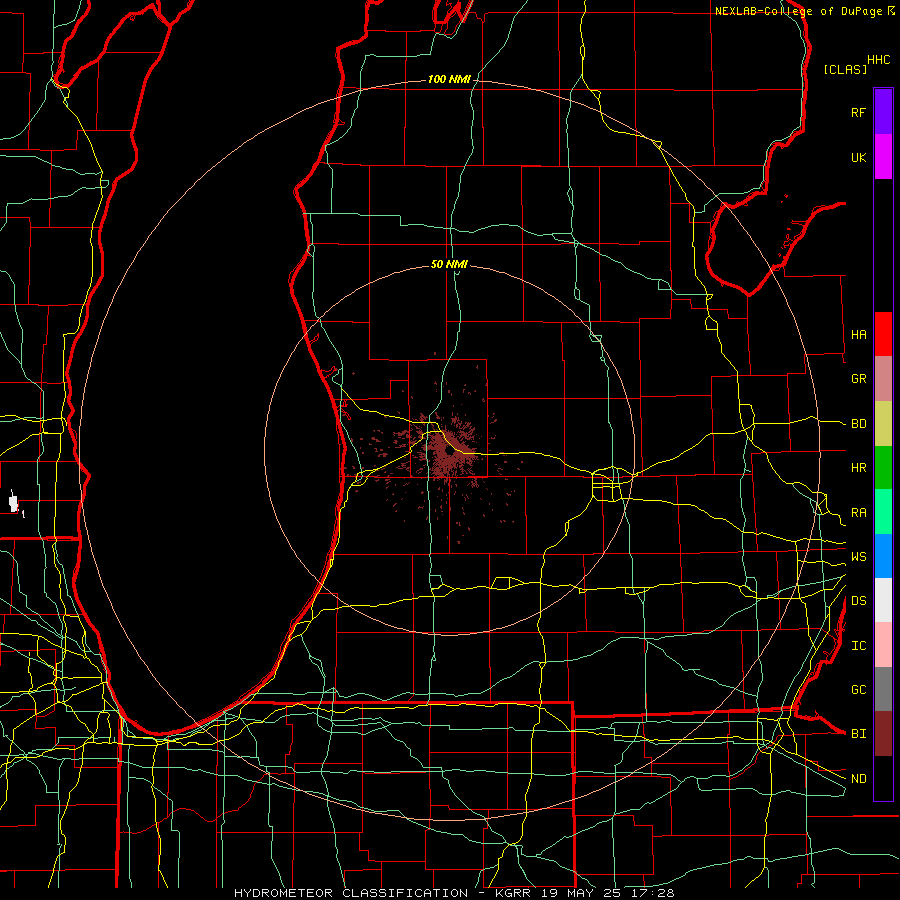The width and height of the screenshot is (900, 900).
Task: Click the red HA legend swatch
Action: pos(883,334)
